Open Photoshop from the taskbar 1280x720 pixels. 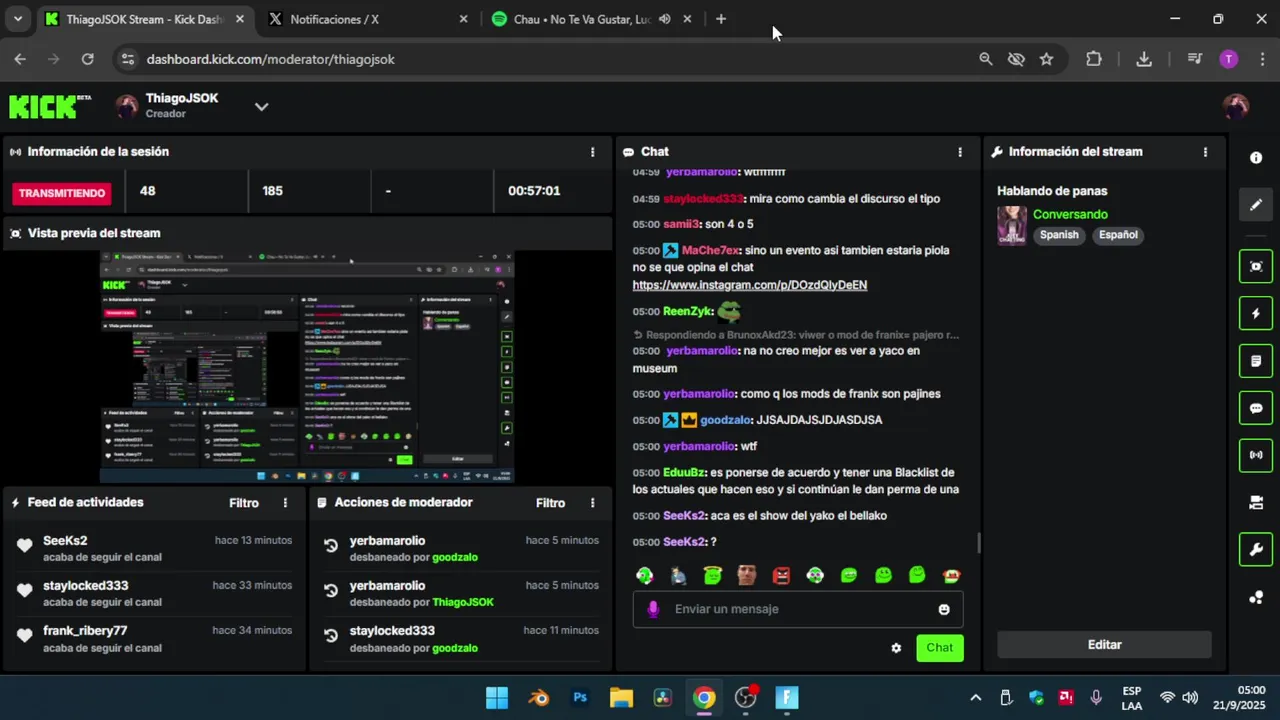(580, 698)
